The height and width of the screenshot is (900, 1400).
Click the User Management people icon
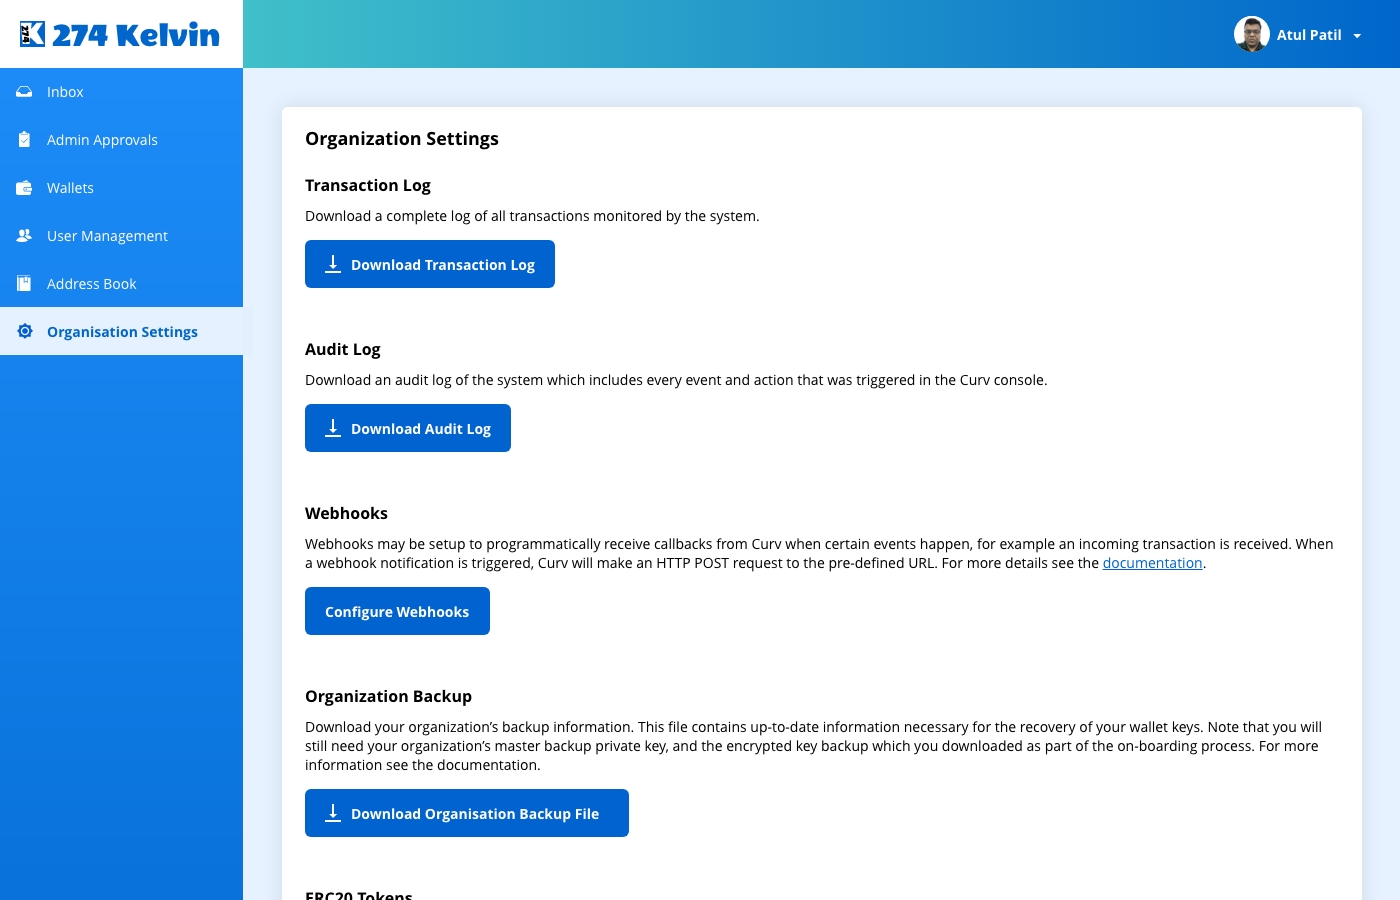click(24, 236)
